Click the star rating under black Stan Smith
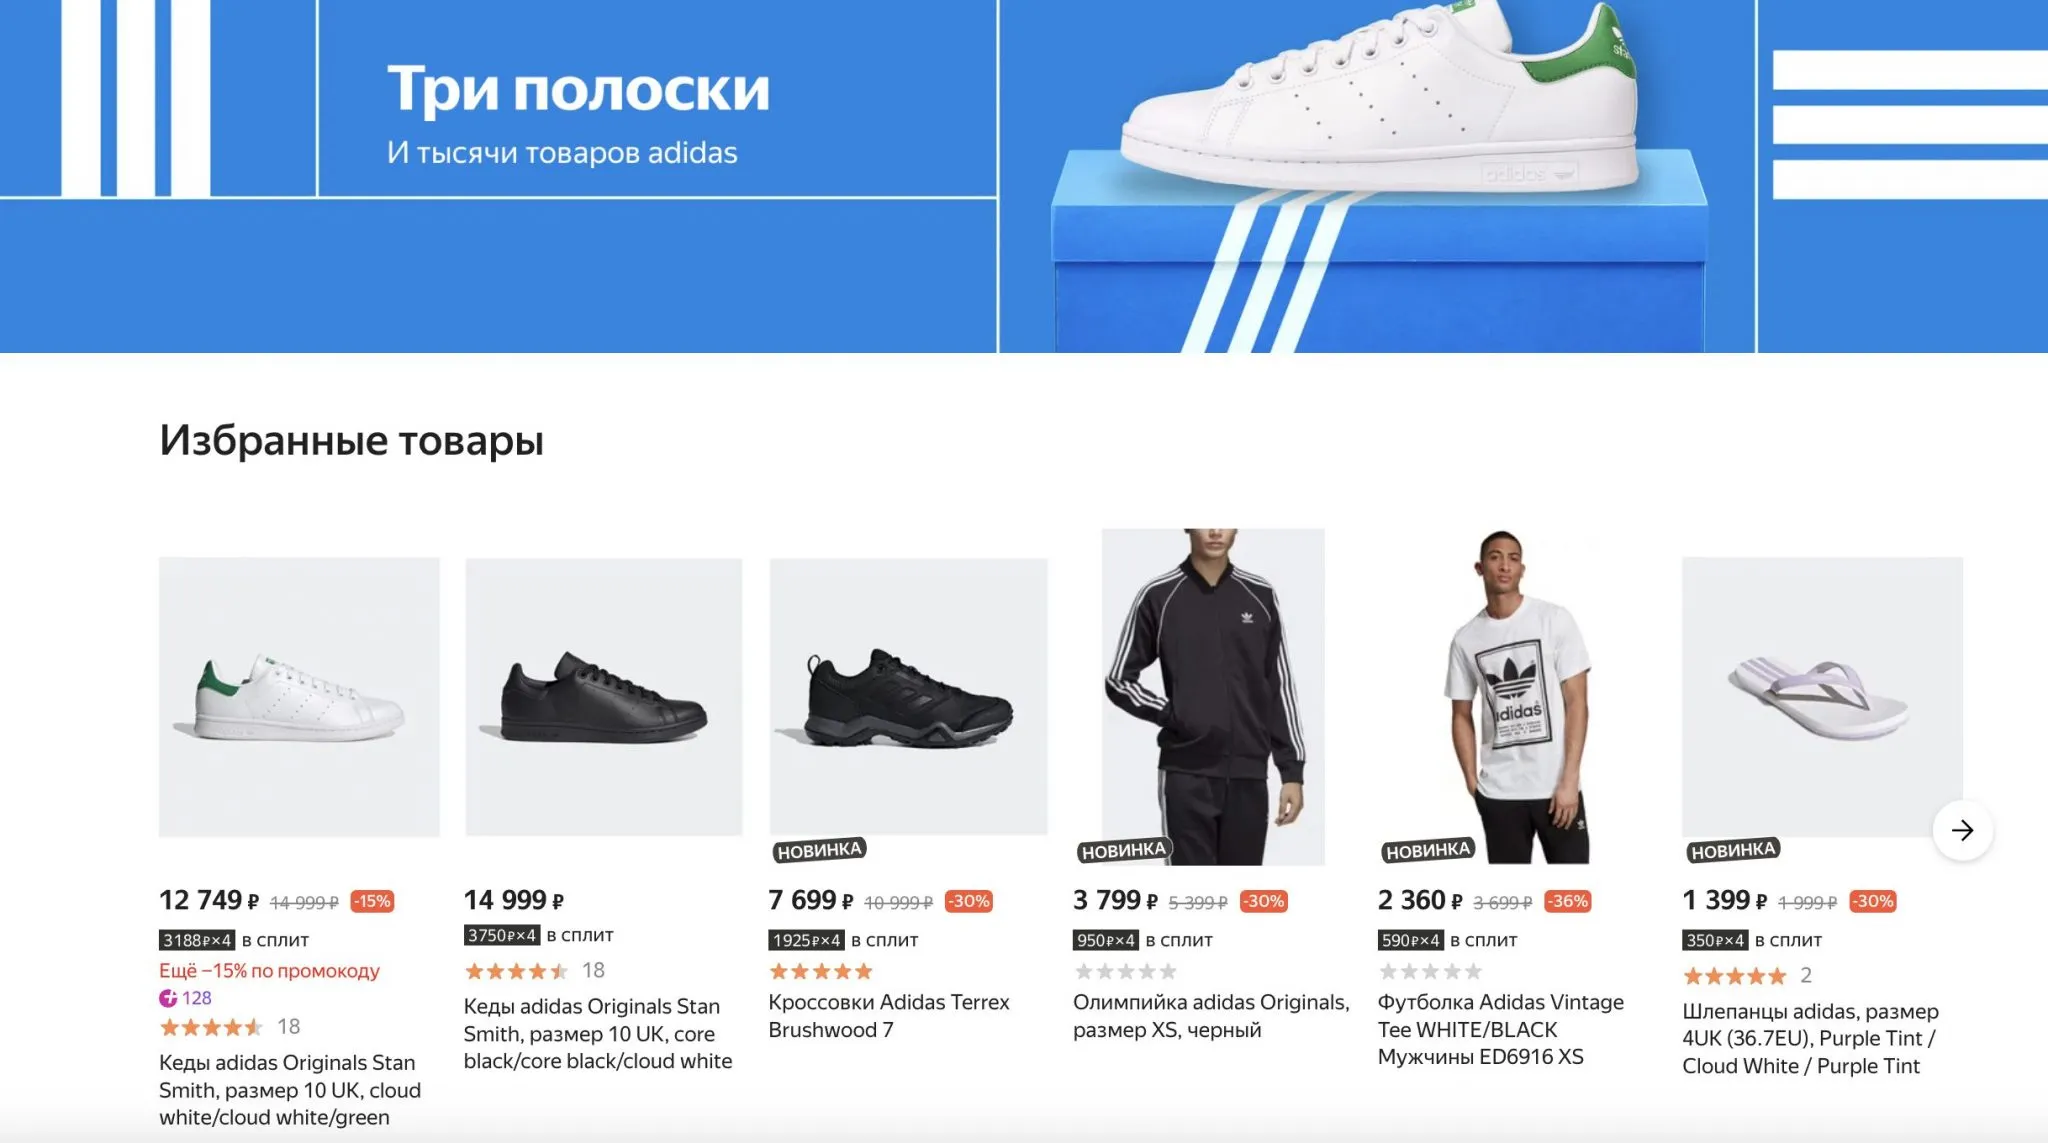Viewport: 2048px width, 1143px height. [x=516, y=970]
